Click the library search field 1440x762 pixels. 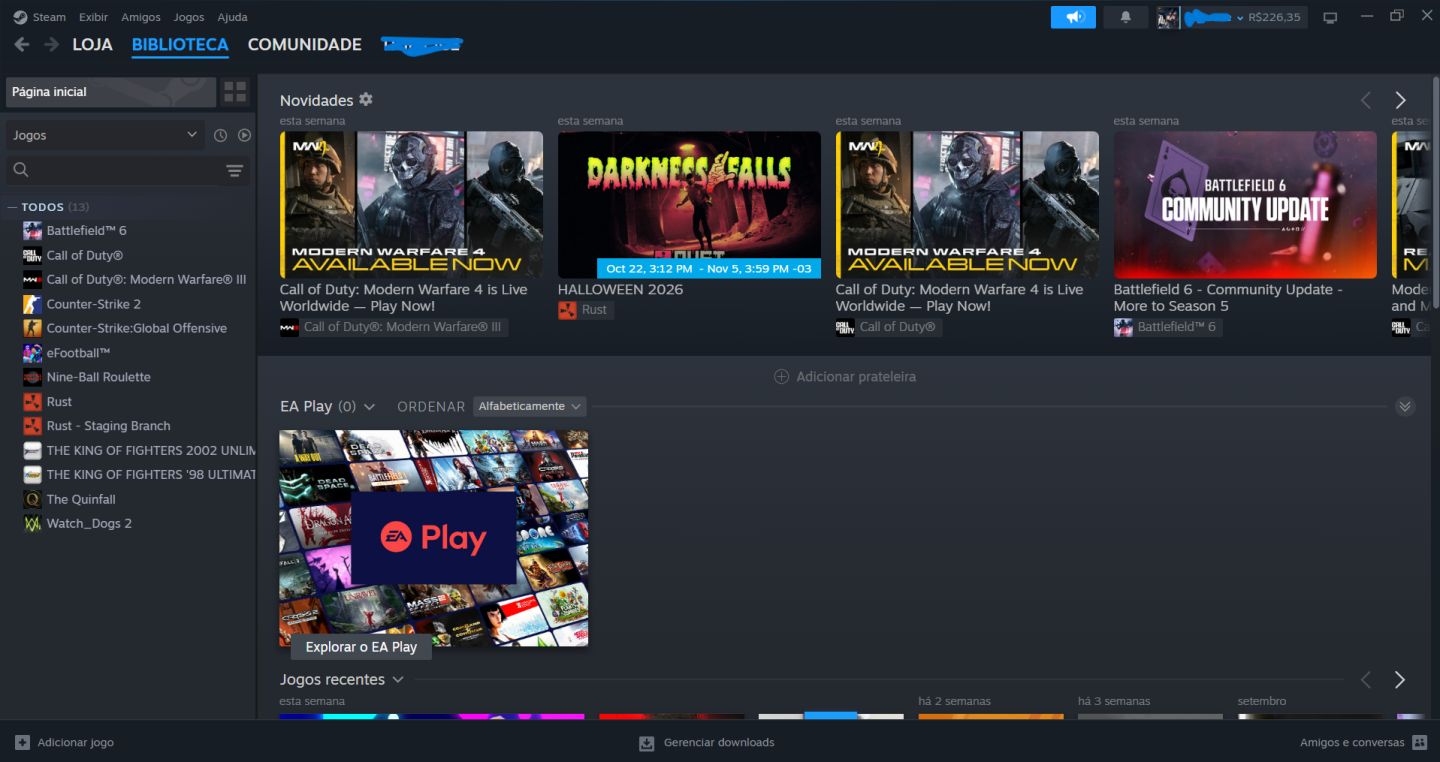[113, 171]
